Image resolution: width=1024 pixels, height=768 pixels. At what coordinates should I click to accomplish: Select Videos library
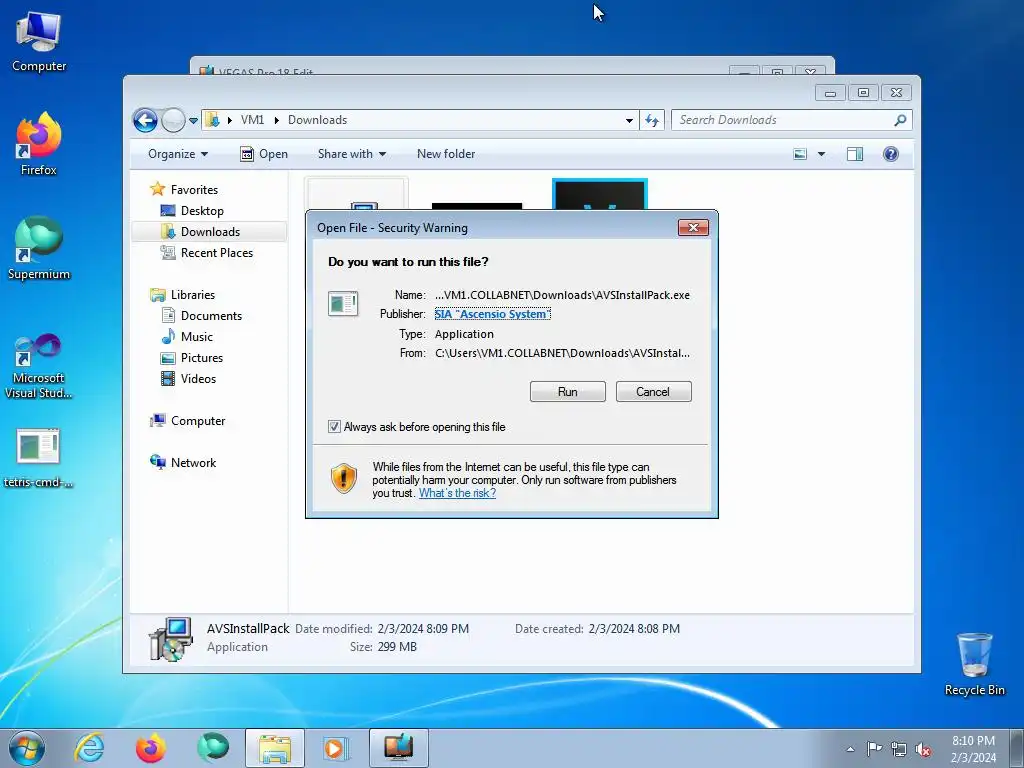[x=198, y=379]
